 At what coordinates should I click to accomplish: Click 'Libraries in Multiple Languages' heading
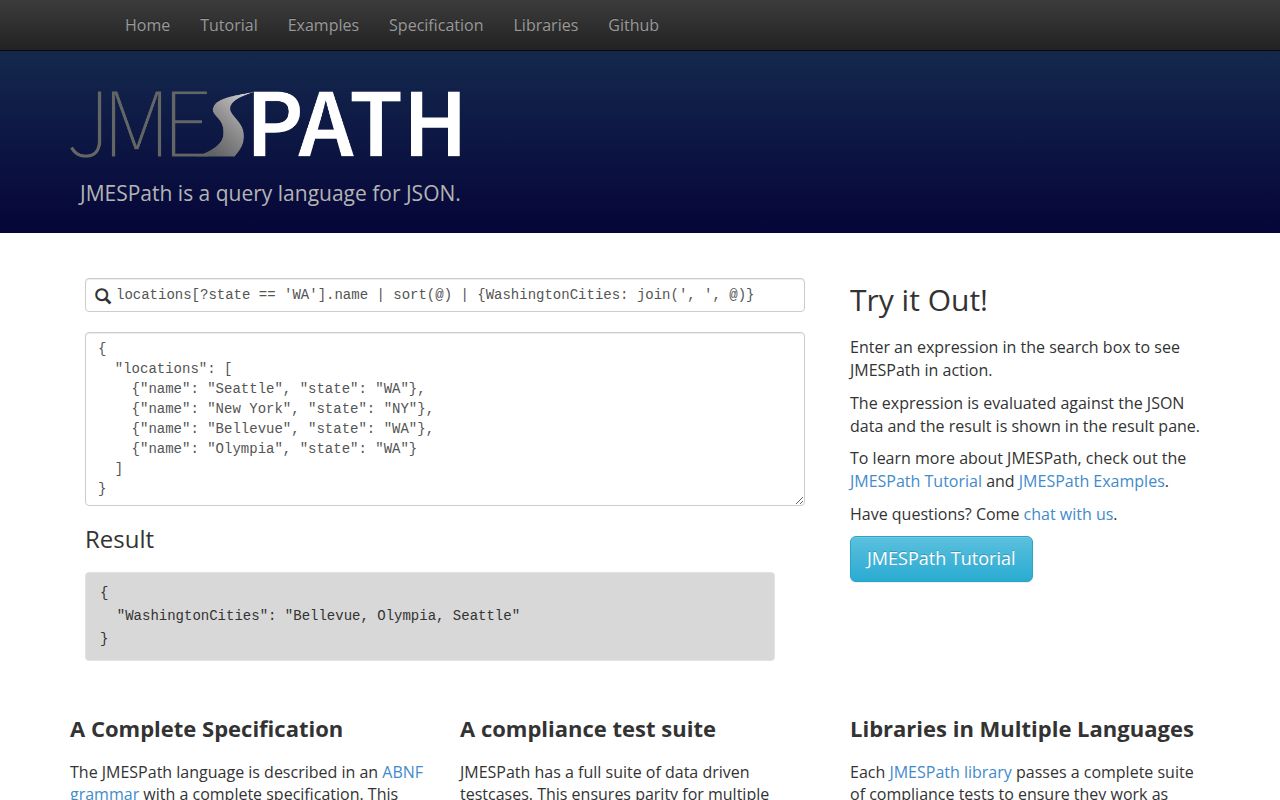(x=1022, y=730)
